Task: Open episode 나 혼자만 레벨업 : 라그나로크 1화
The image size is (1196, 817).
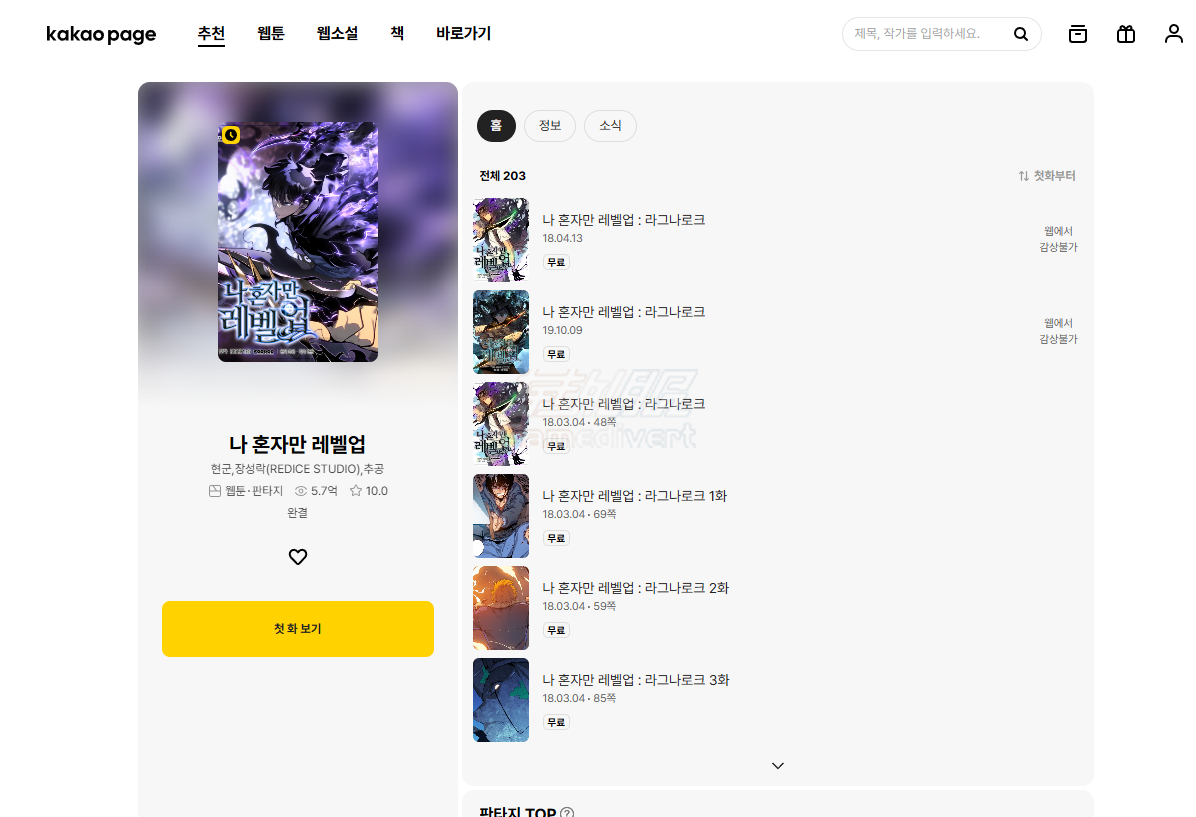Action: 634,495
